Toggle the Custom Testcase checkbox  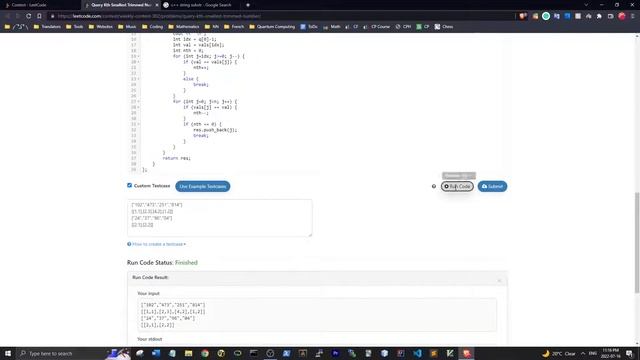click(x=129, y=185)
